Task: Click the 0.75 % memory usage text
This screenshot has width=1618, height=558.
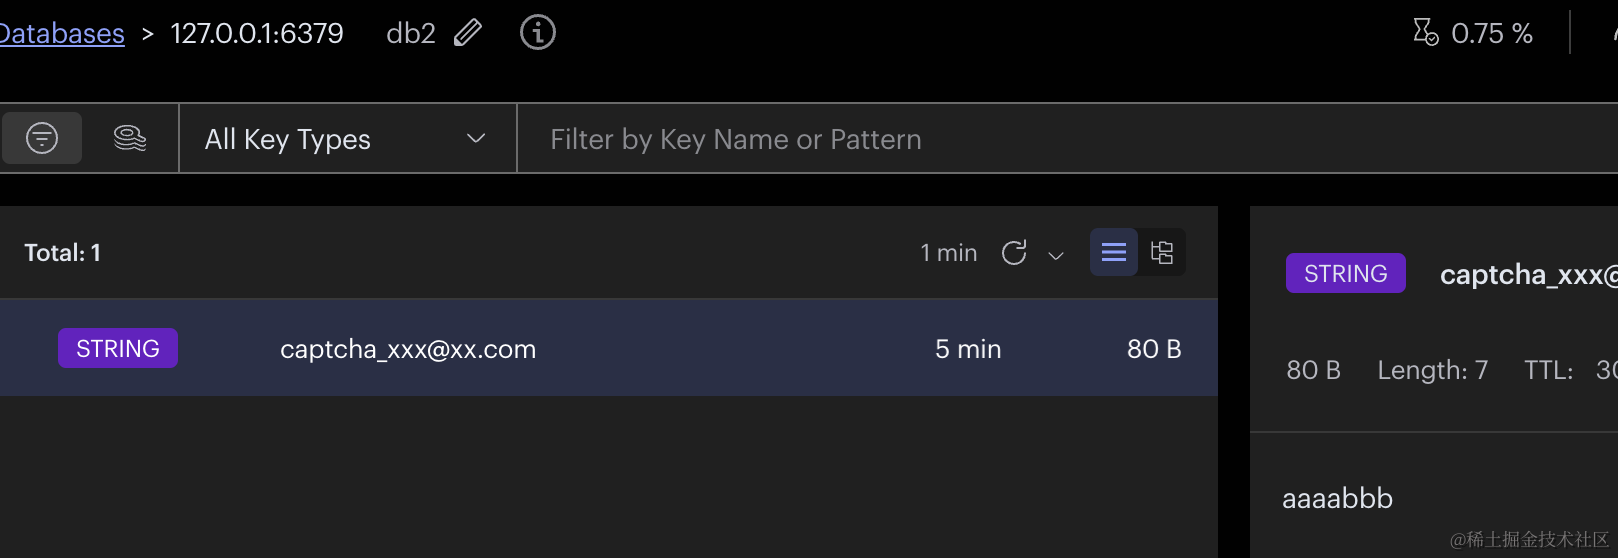Action: [1491, 34]
